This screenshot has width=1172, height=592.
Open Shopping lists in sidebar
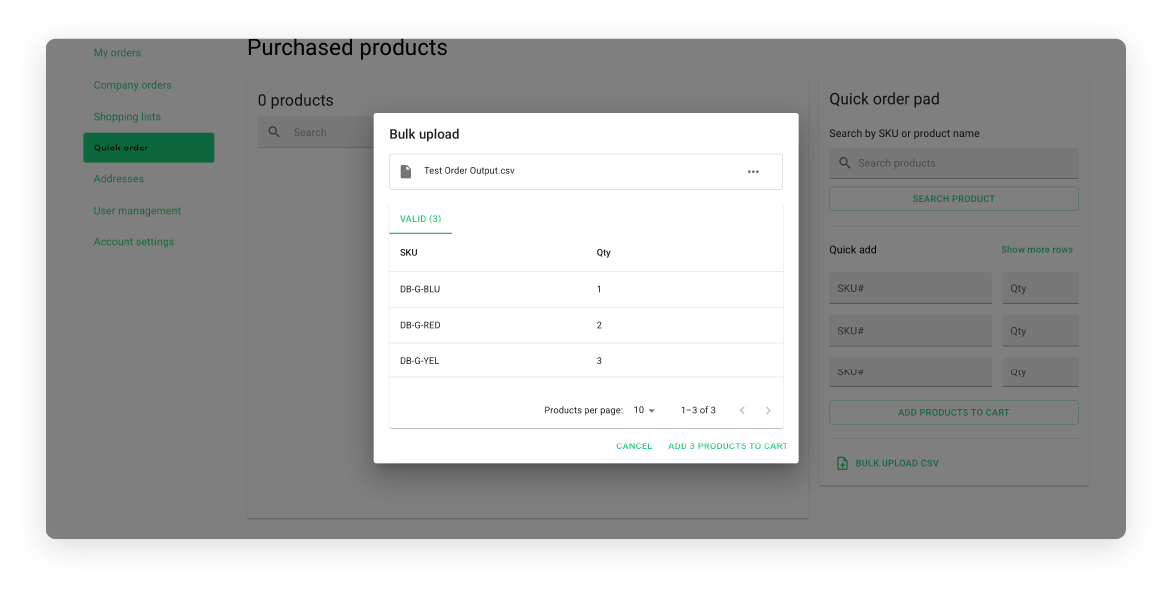pyautogui.click(x=127, y=117)
